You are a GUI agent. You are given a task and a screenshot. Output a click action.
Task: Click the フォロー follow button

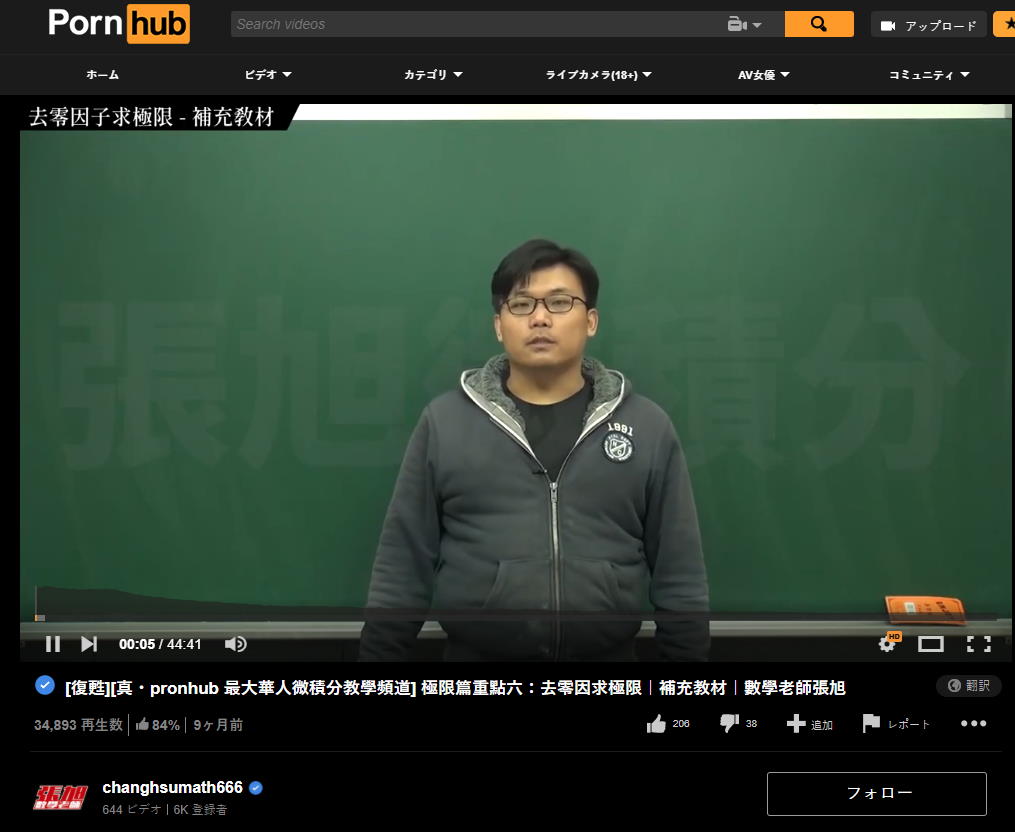pos(877,793)
